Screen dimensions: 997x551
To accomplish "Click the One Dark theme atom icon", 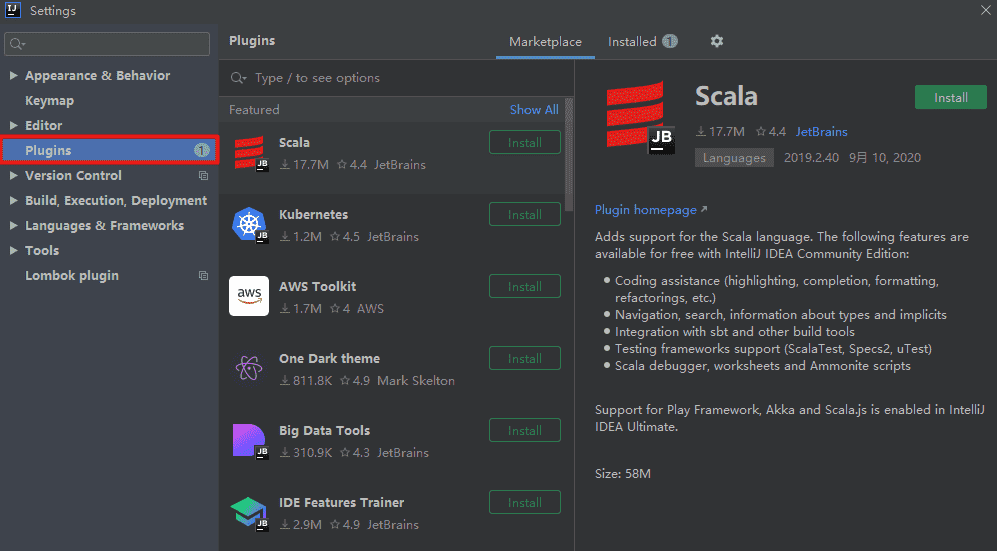I will tap(249, 368).
